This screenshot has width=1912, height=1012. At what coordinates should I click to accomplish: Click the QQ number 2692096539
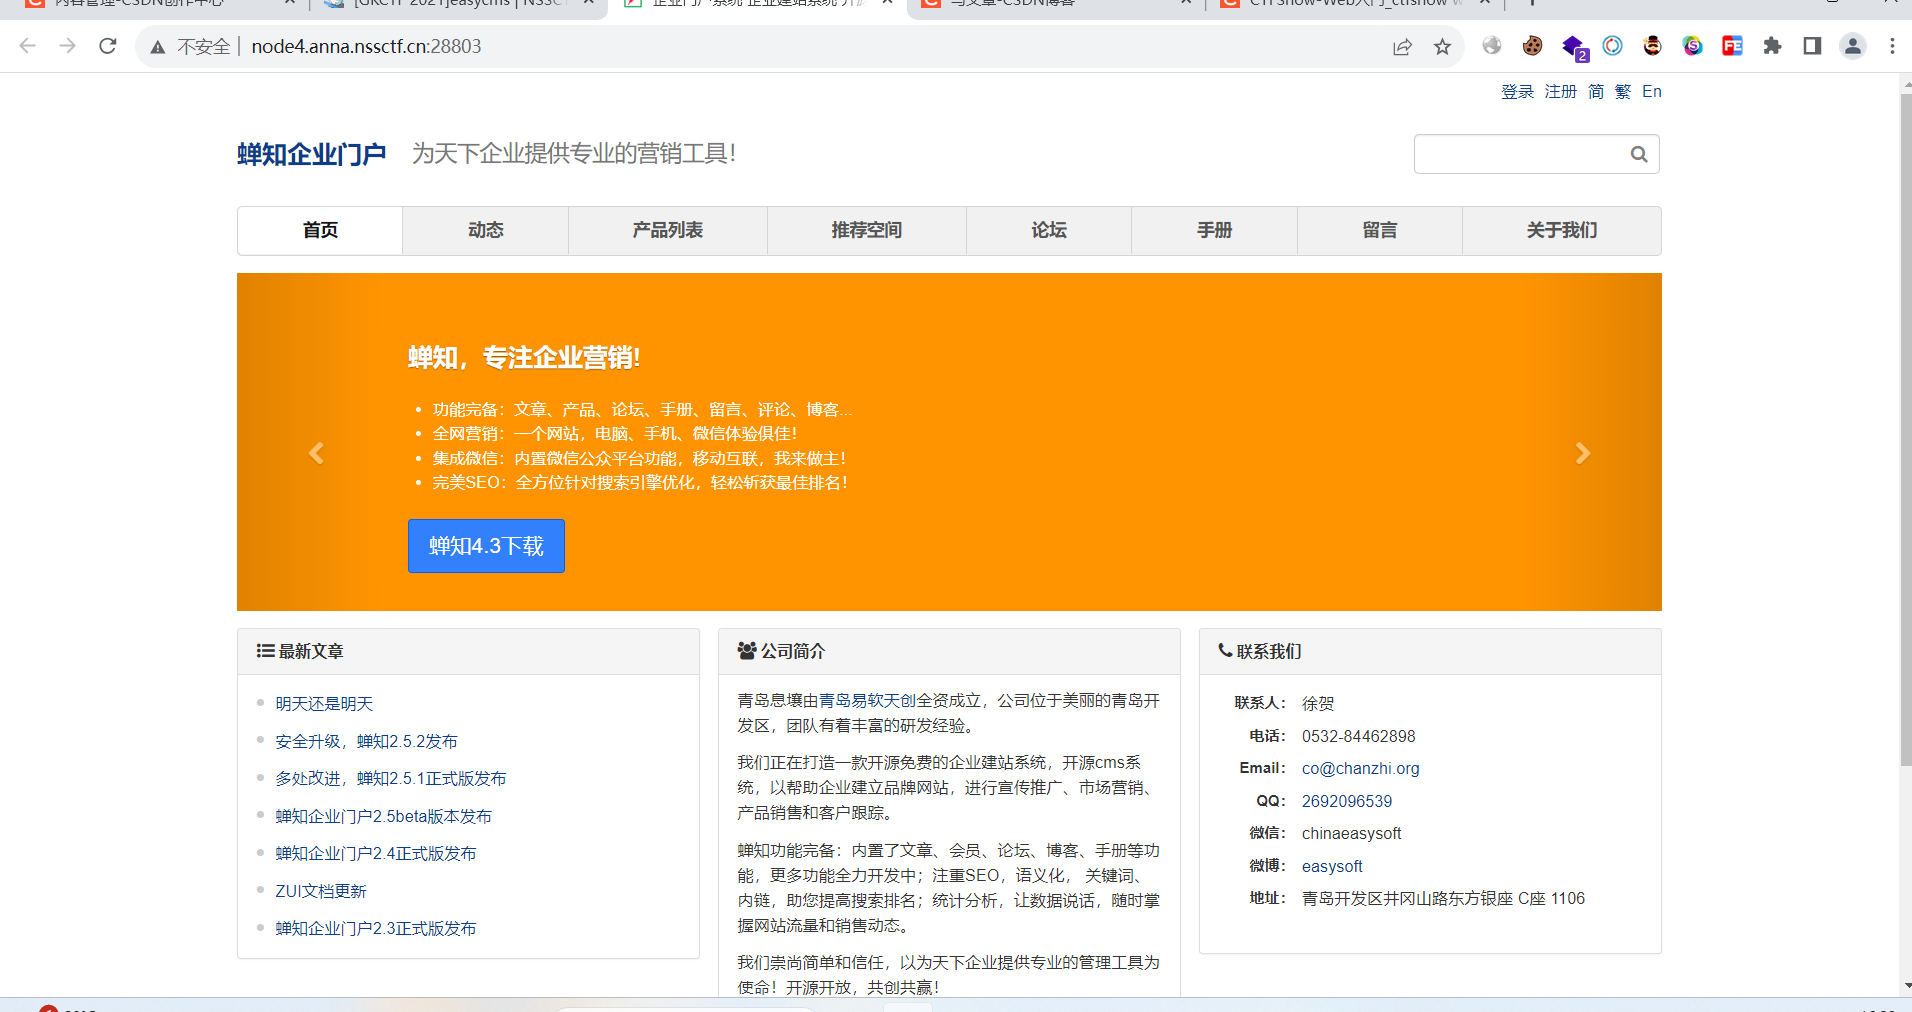pyautogui.click(x=1346, y=801)
